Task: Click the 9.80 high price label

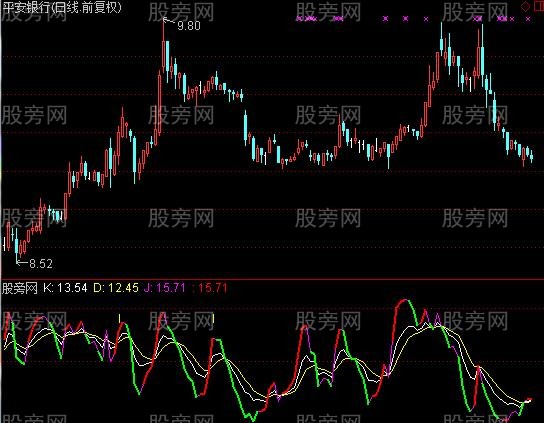Action: click(x=188, y=26)
